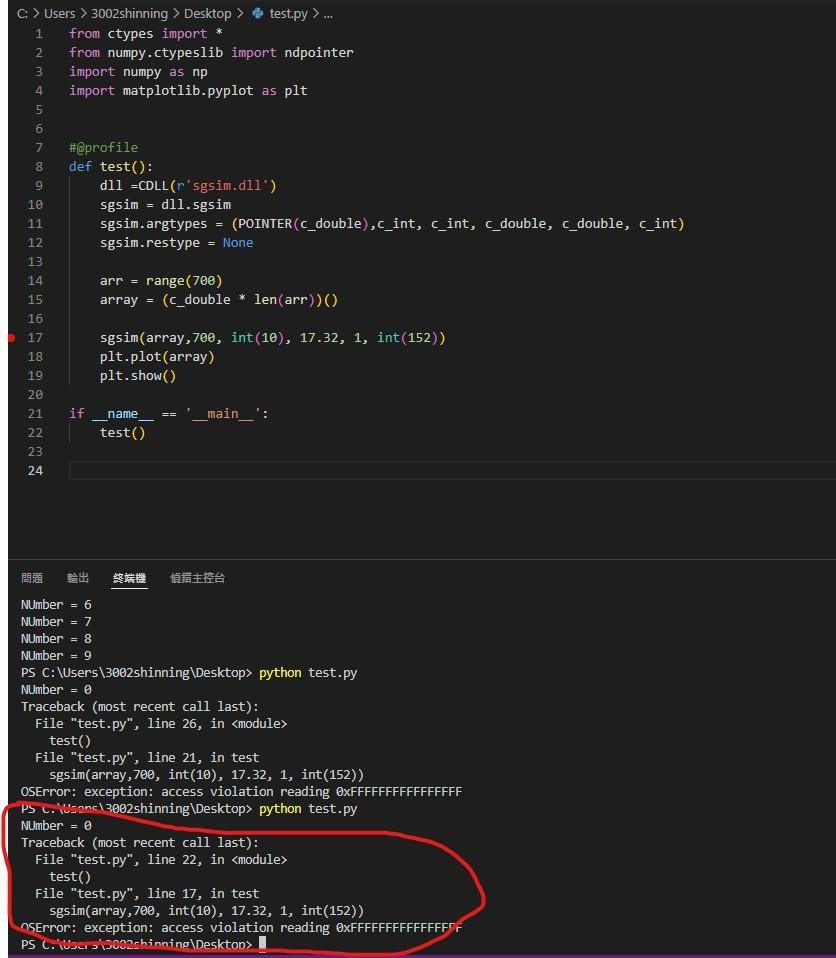Open the 偵錯主控台 (Debug Console) tab
Viewport: 836px width, 958px height.
click(x=196, y=578)
